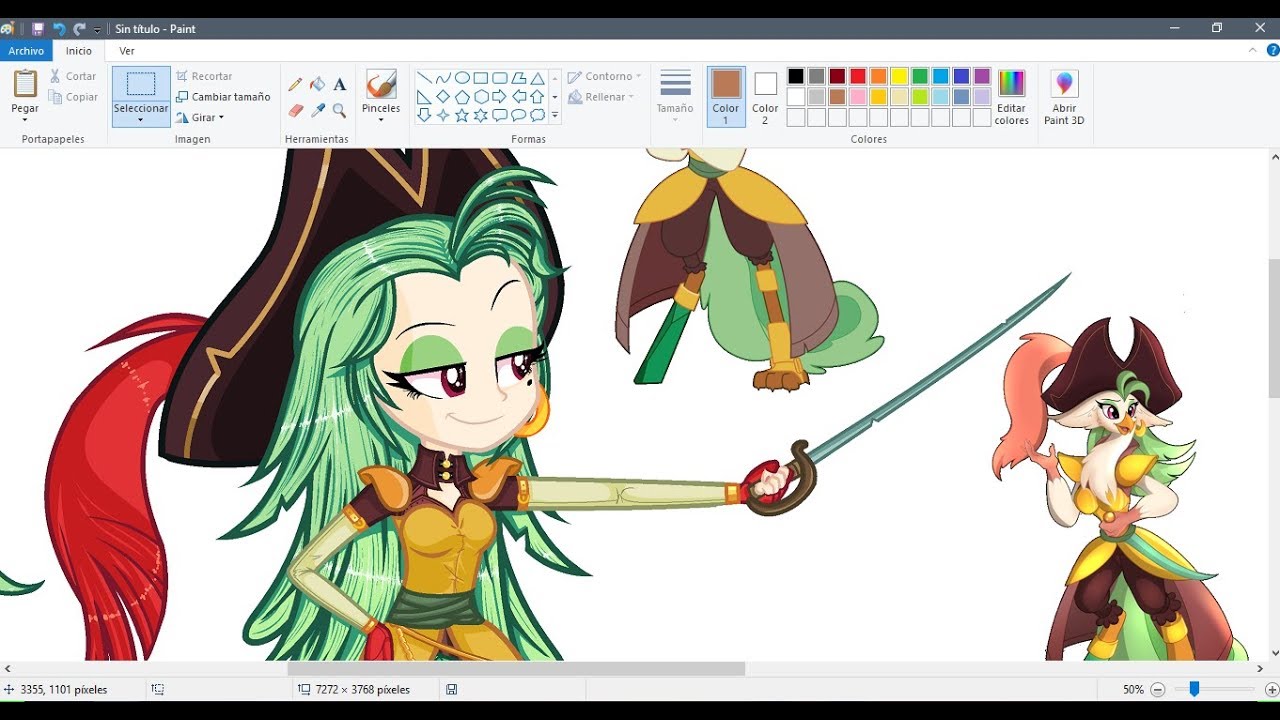
Task: Pick the green color swatch
Action: (x=920, y=76)
